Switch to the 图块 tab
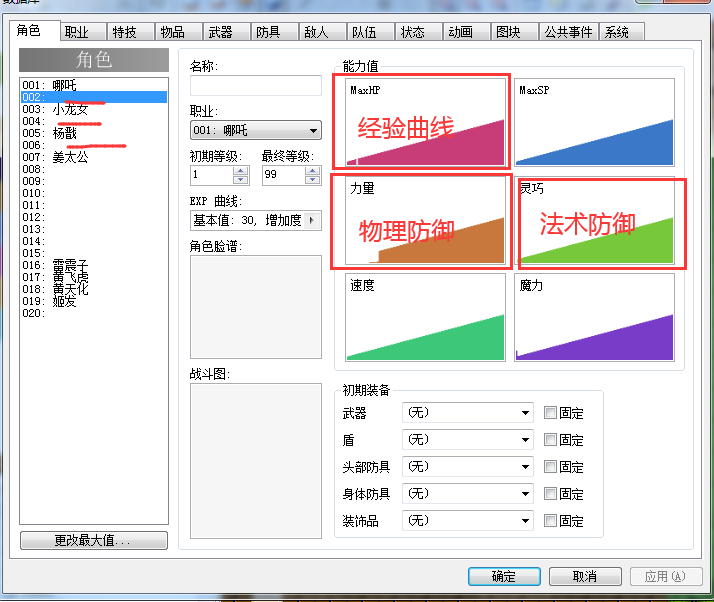 515,32
